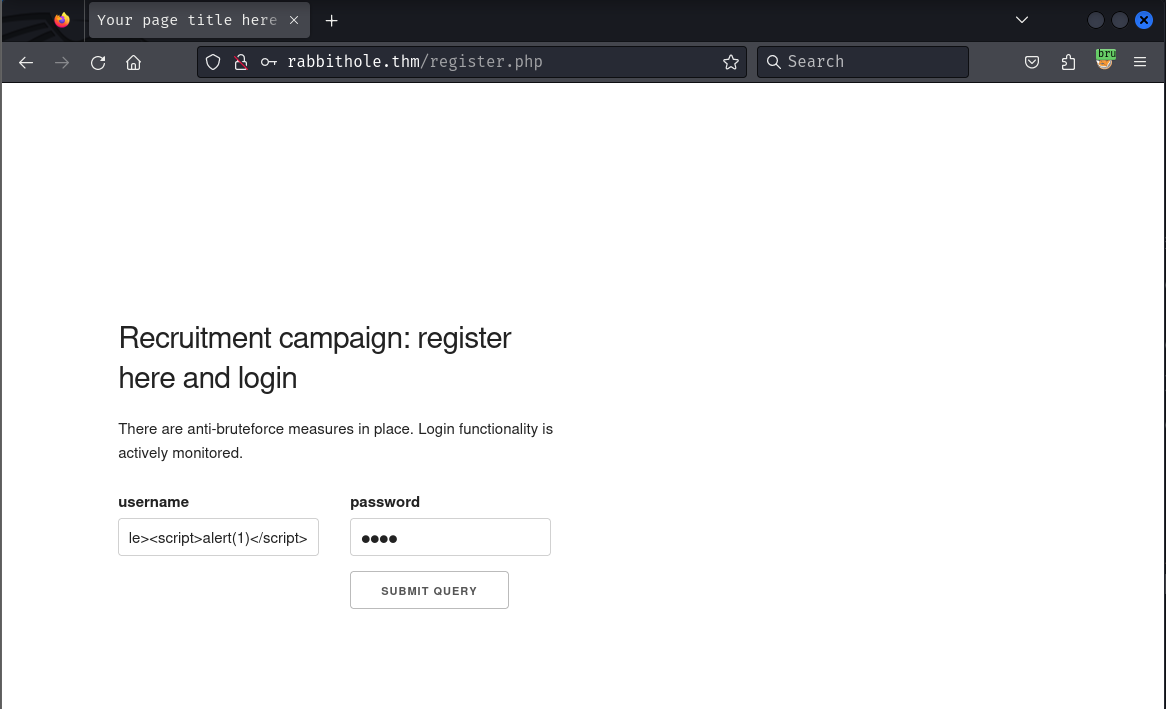The image size is (1166, 709).
Task: Click the Search box in toolbar
Action: tap(870, 62)
